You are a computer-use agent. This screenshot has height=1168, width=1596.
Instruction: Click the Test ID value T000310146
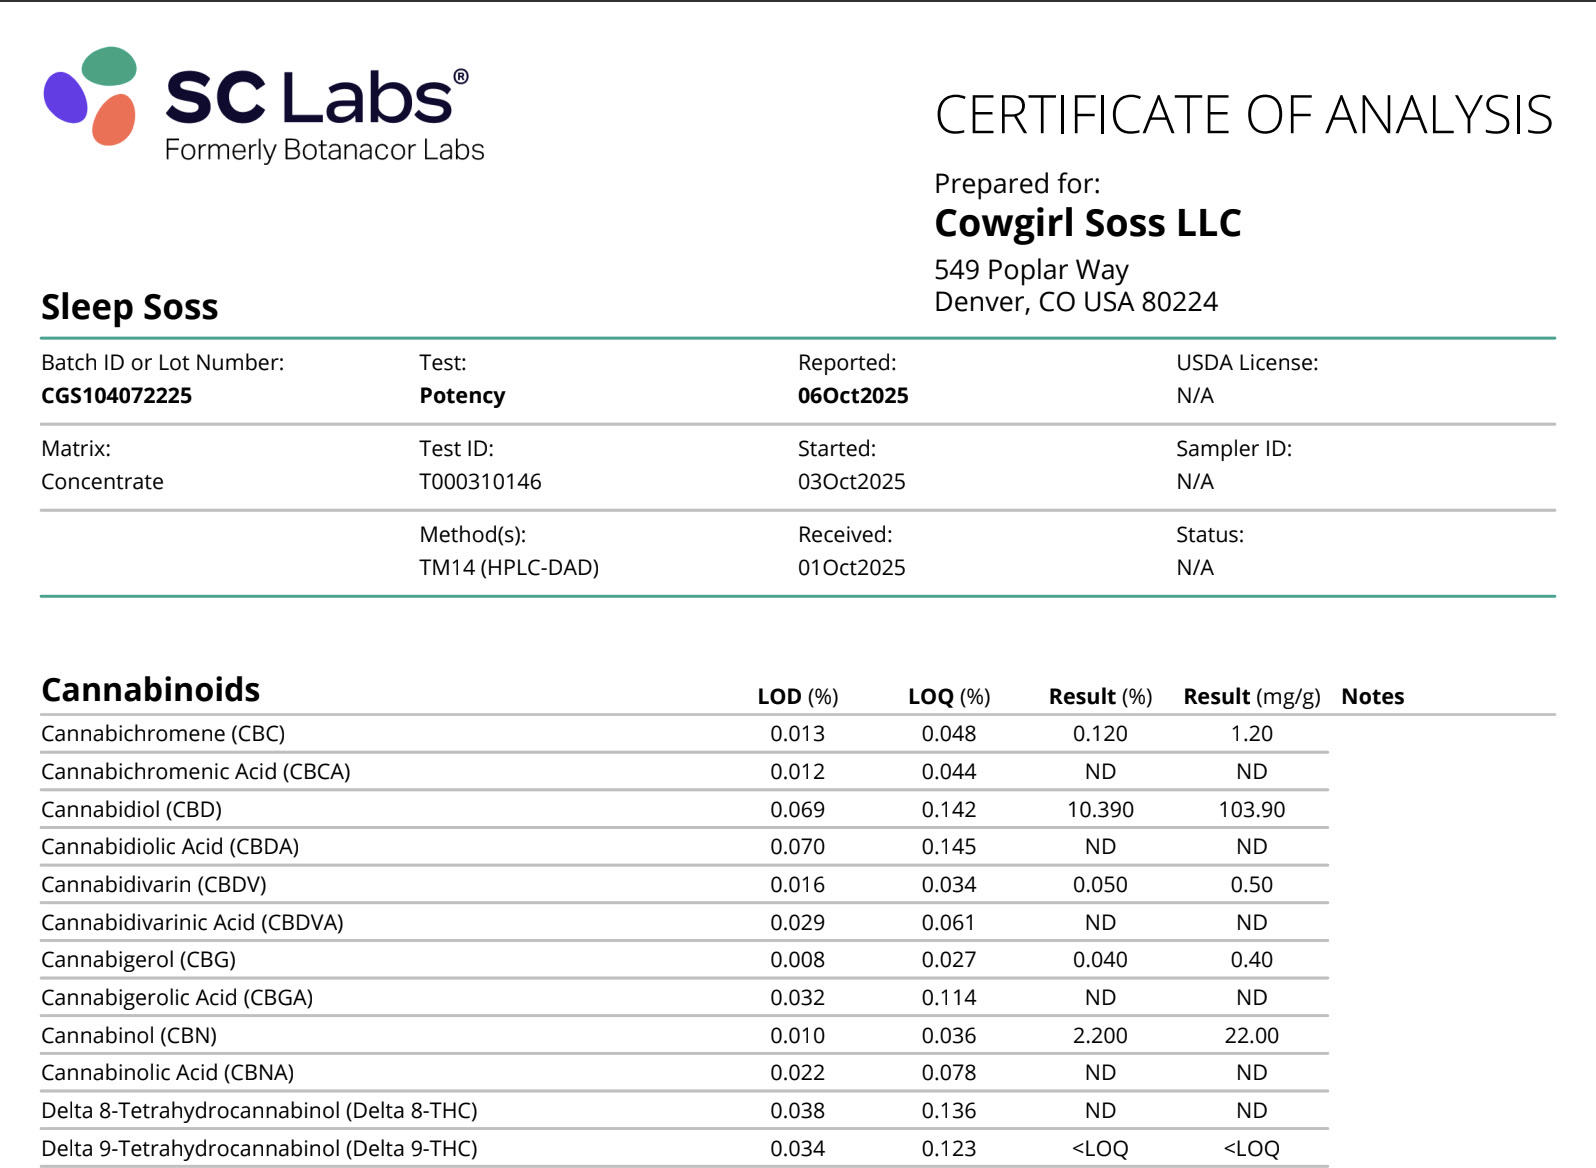point(480,482)
